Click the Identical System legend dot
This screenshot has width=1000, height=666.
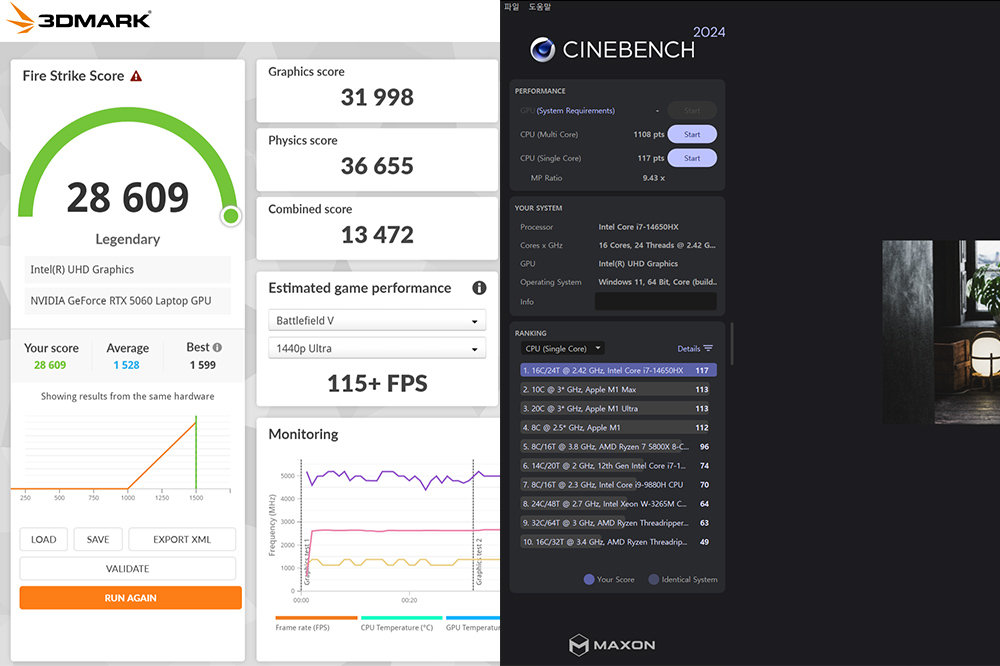point(654,579)
